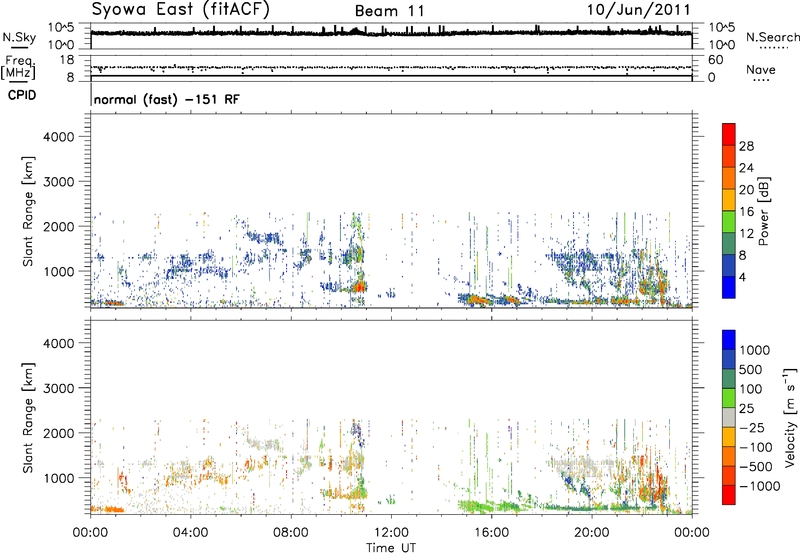Image resolution: width=800 pixels, height=554 pixels.
Task: Select the power panel 'Slant Range [km]' label
Action: 28,211
